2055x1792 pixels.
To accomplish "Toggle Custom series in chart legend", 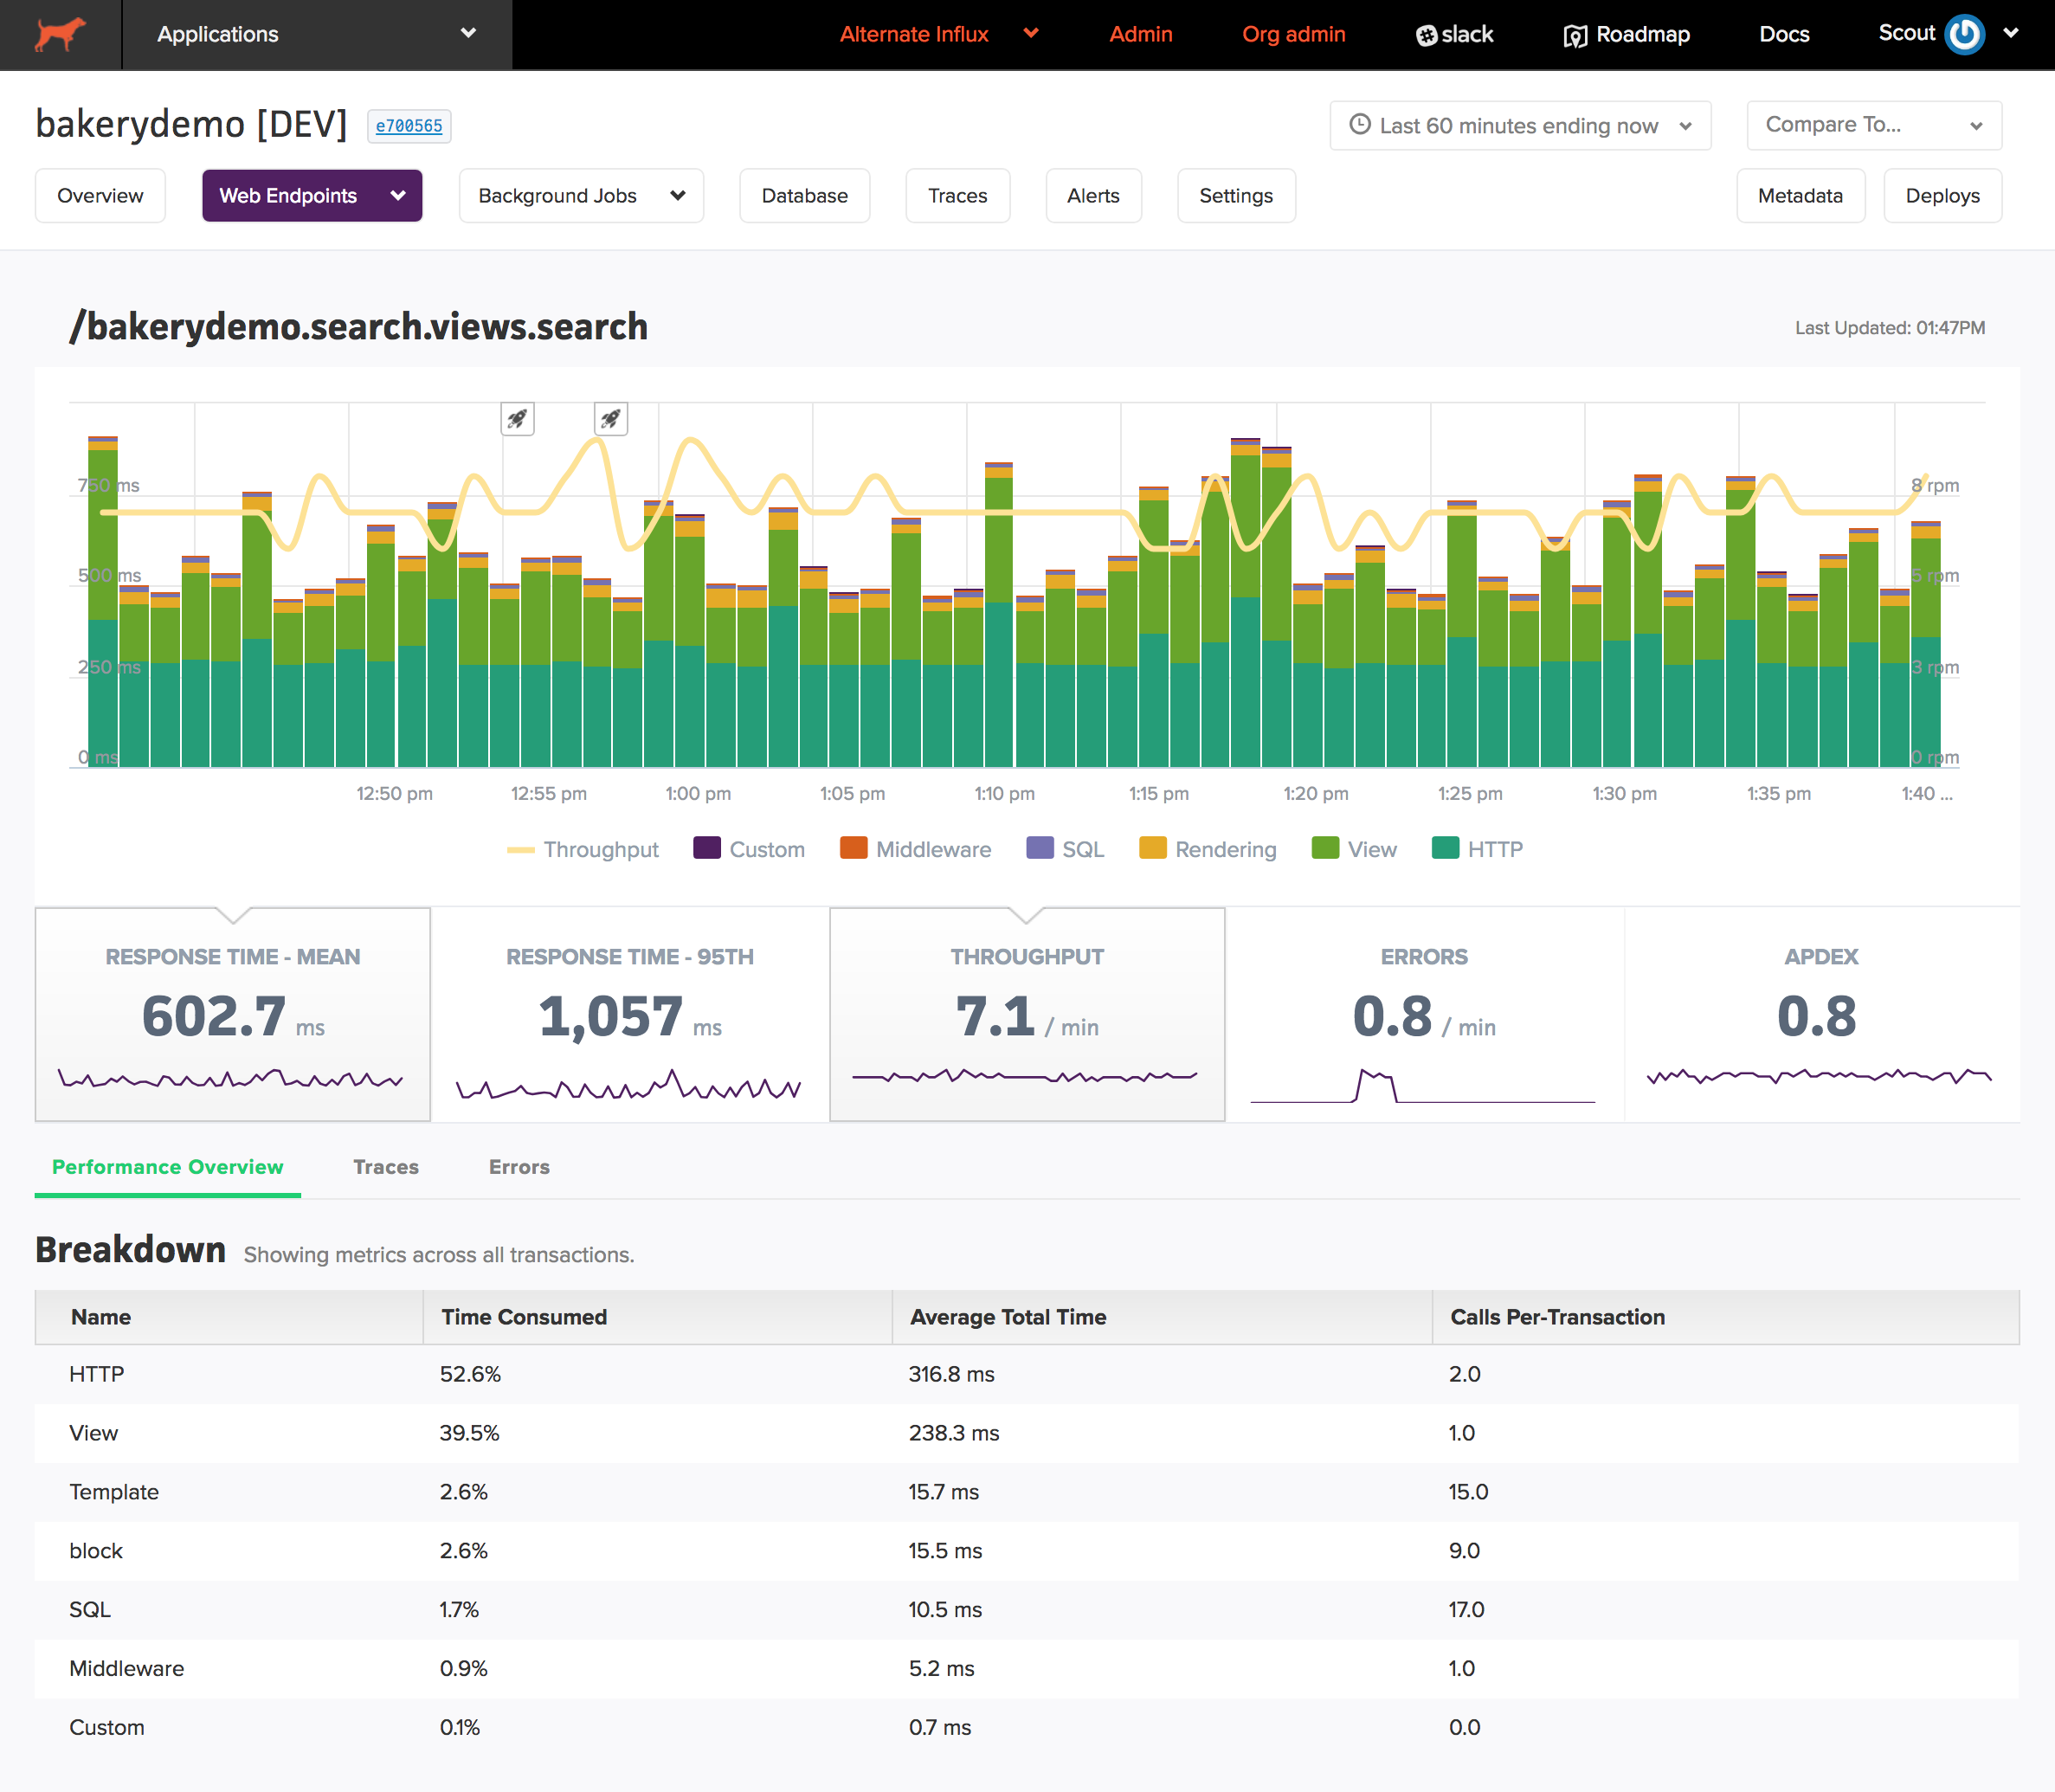I will pos(749,849).
